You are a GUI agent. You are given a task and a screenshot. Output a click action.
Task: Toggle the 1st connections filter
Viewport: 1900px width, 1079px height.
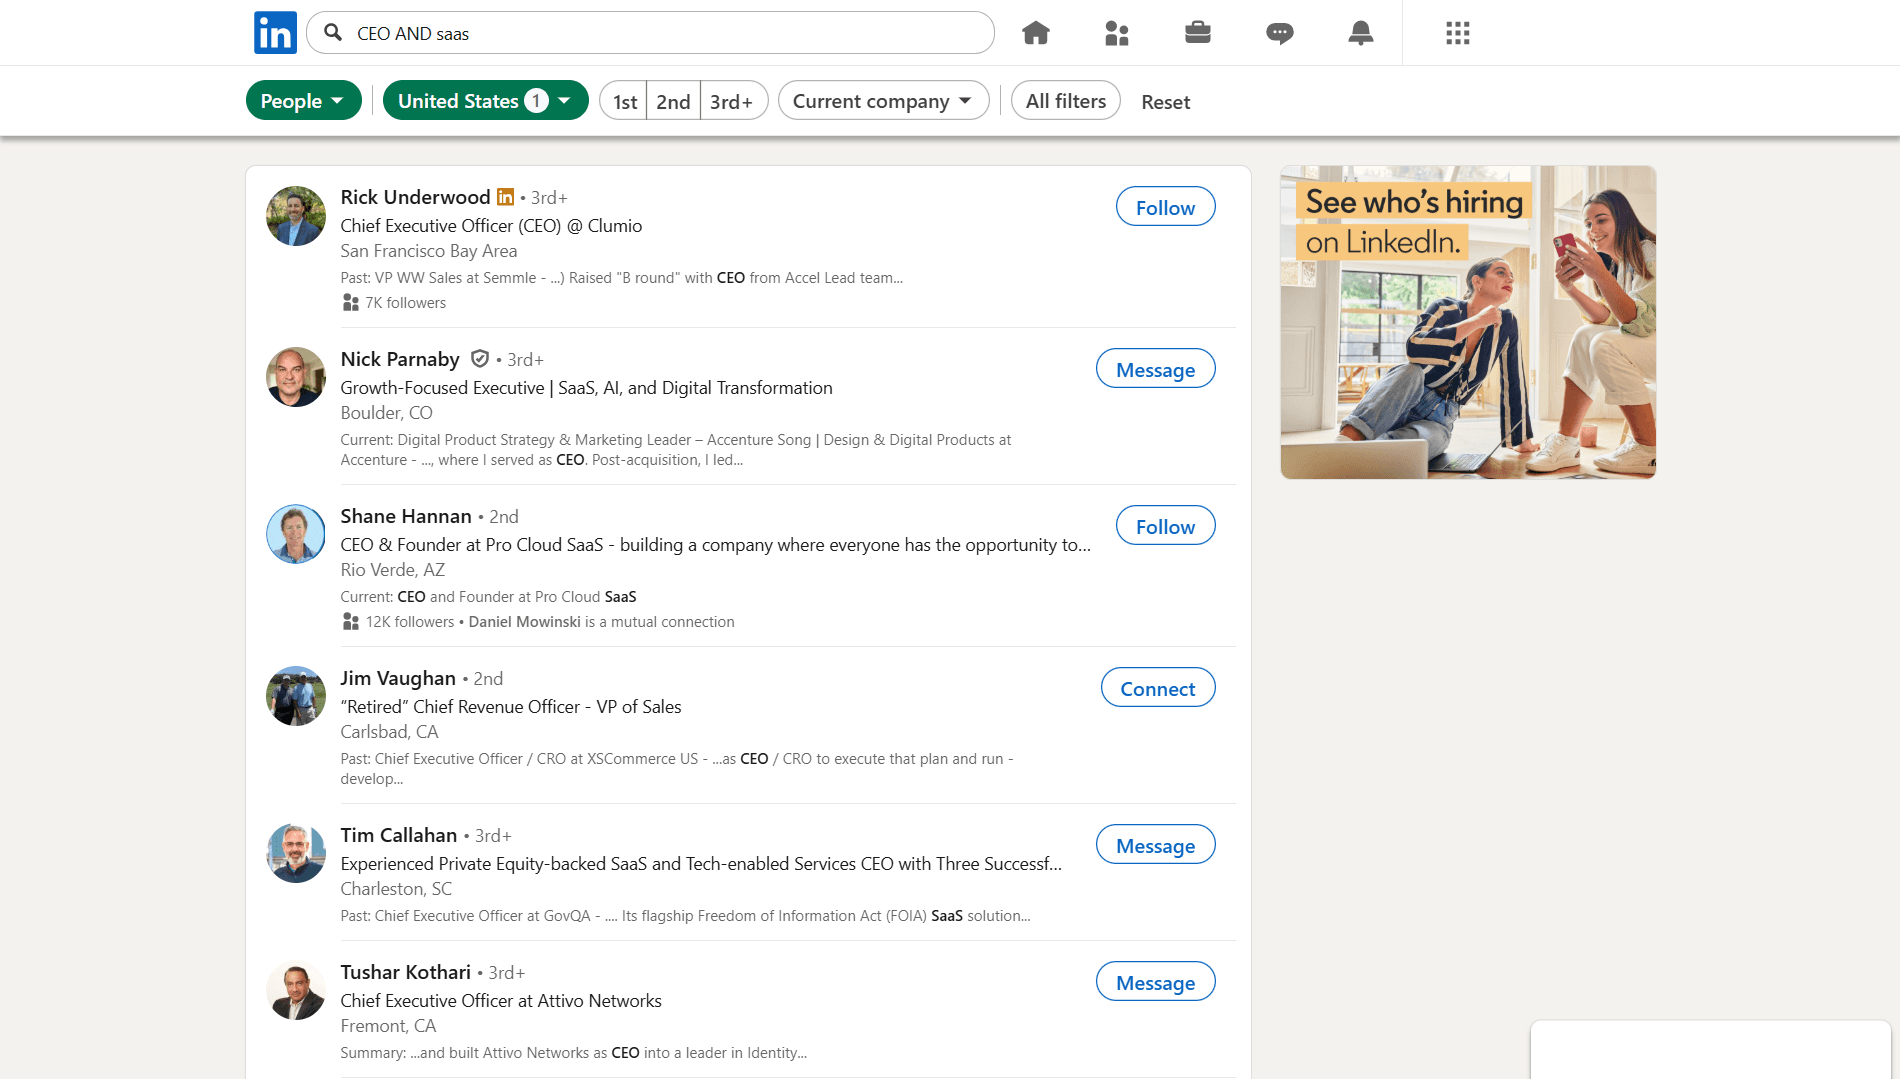tap(623, 101)
